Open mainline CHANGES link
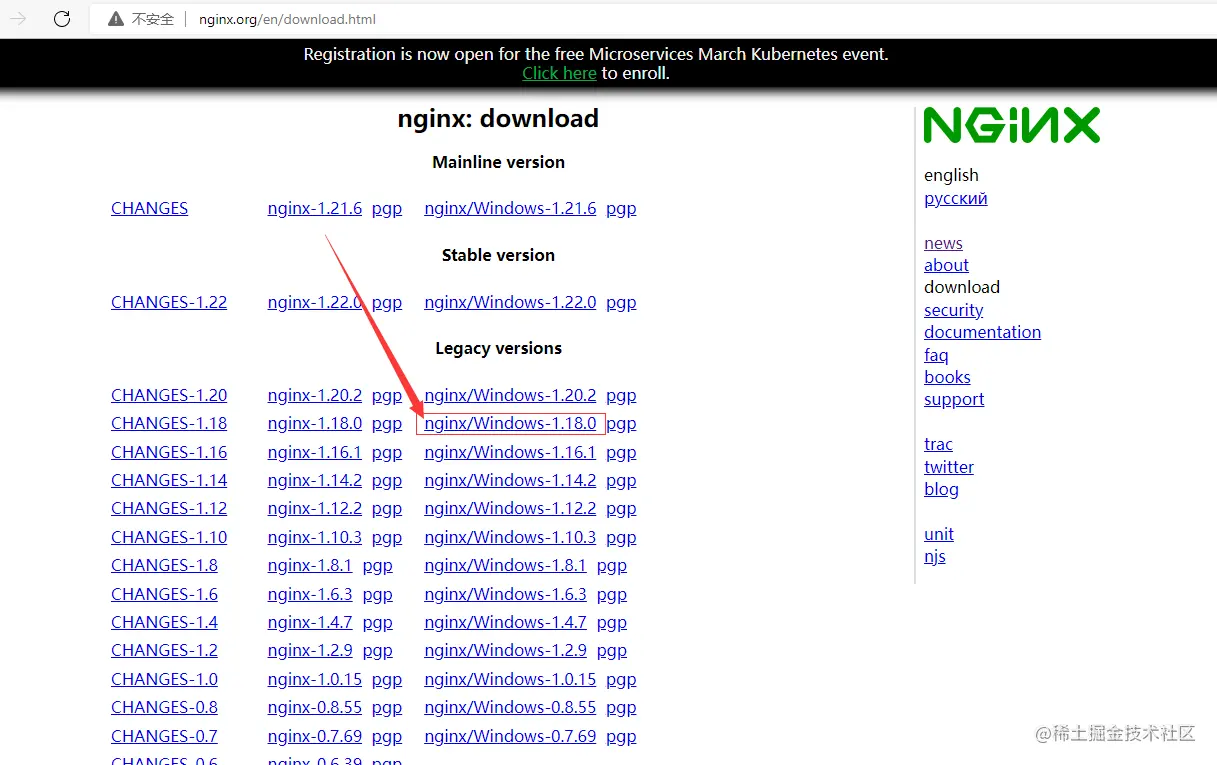 pos(150,208)
